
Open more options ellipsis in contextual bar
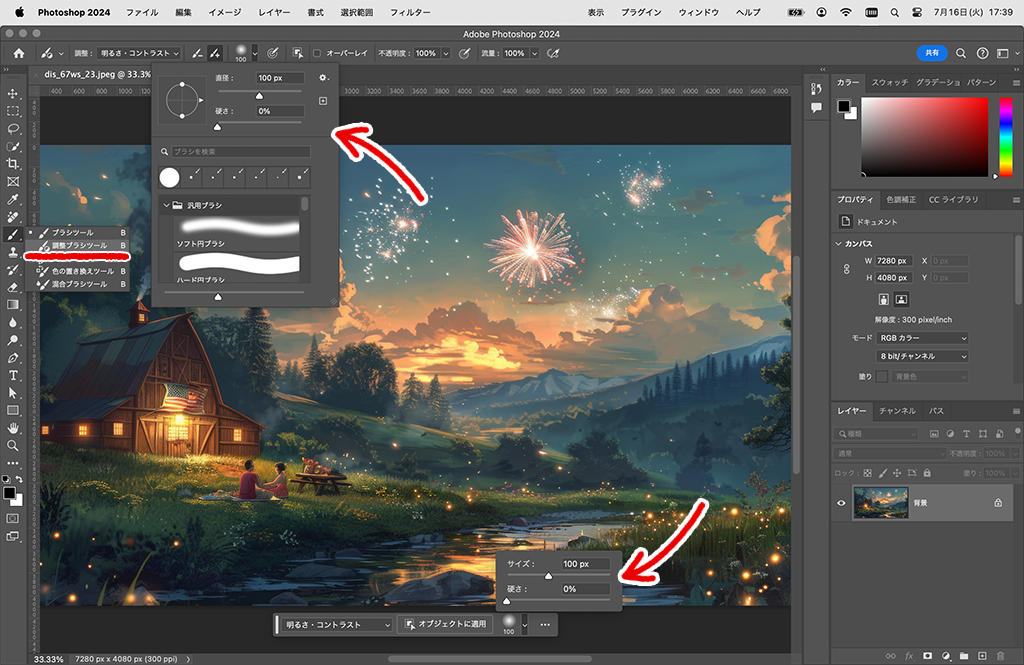[545, 624]
